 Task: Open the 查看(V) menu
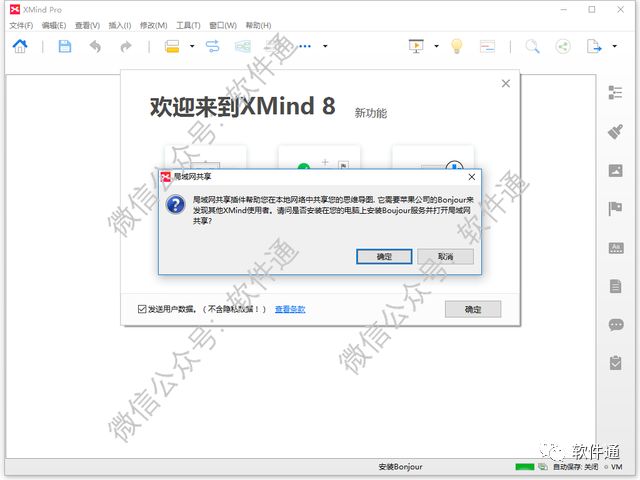point(87,25)
